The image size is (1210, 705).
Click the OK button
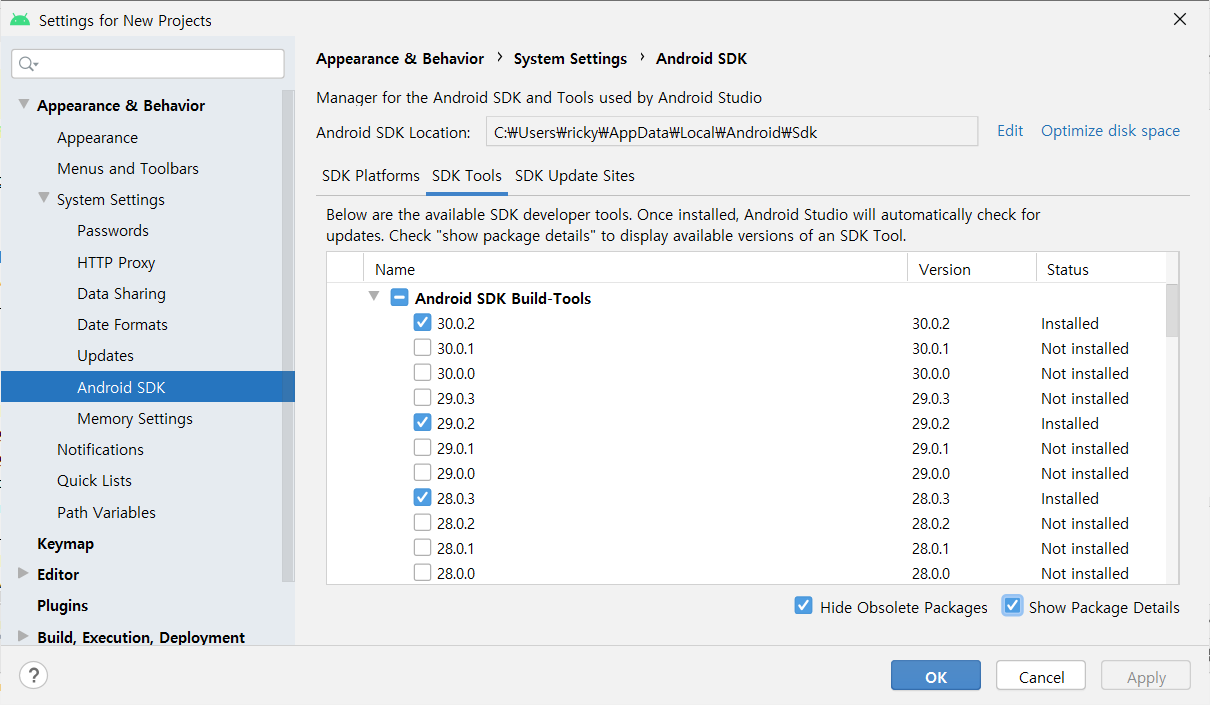[936, 675]
